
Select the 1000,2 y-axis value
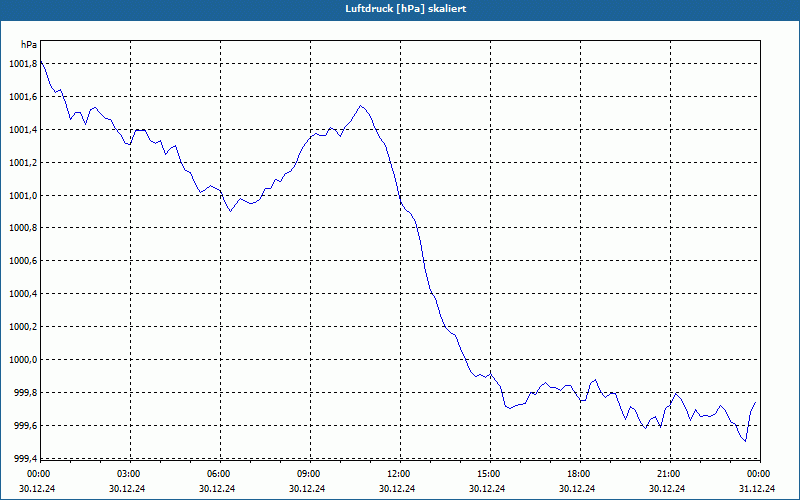click(x=23, y=327)
